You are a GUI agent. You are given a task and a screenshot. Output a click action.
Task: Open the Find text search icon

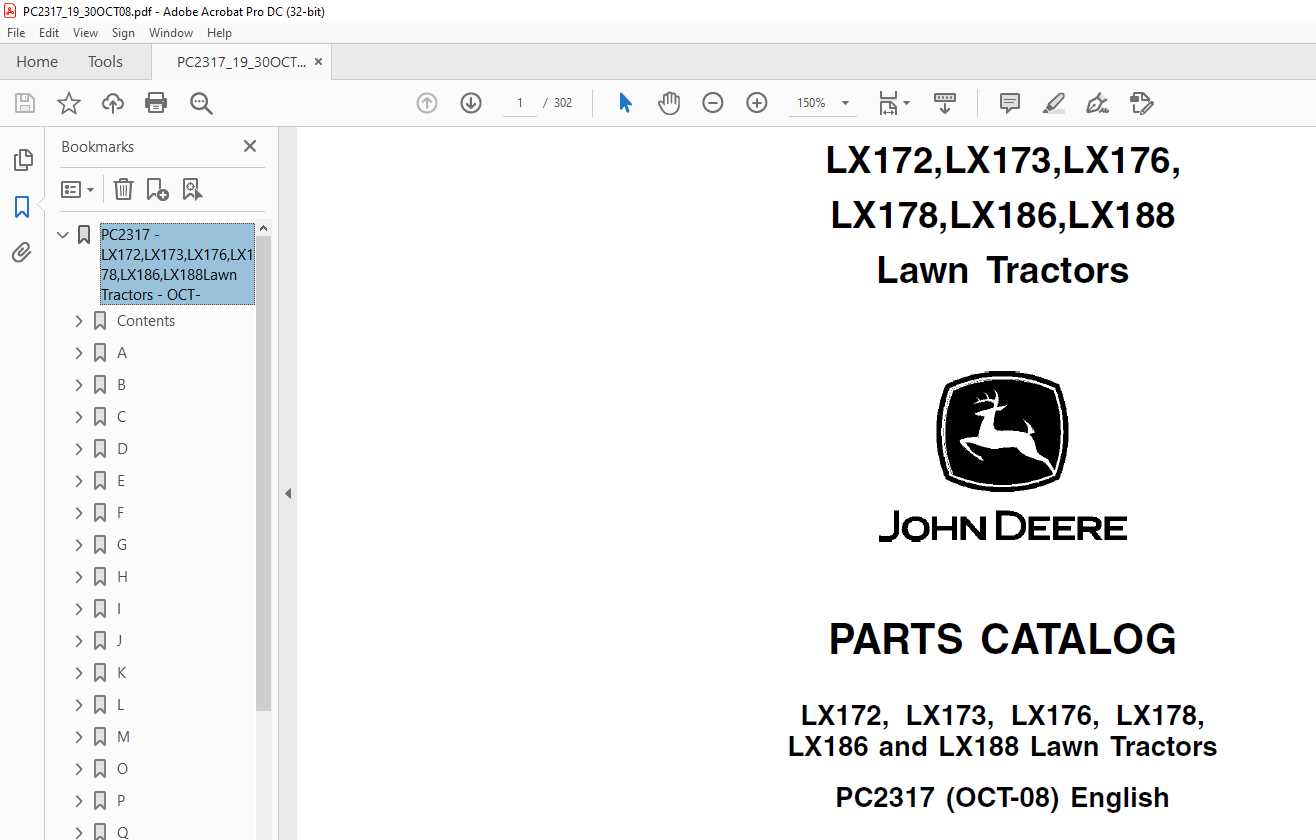tap(201, 103)
